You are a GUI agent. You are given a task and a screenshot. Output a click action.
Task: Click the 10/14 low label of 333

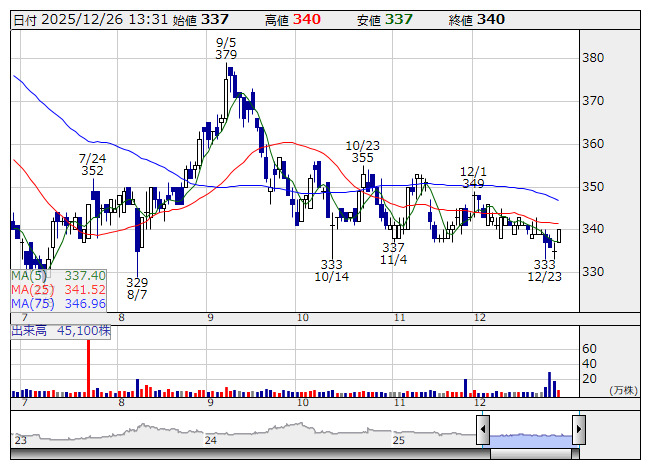pos(332,271)
